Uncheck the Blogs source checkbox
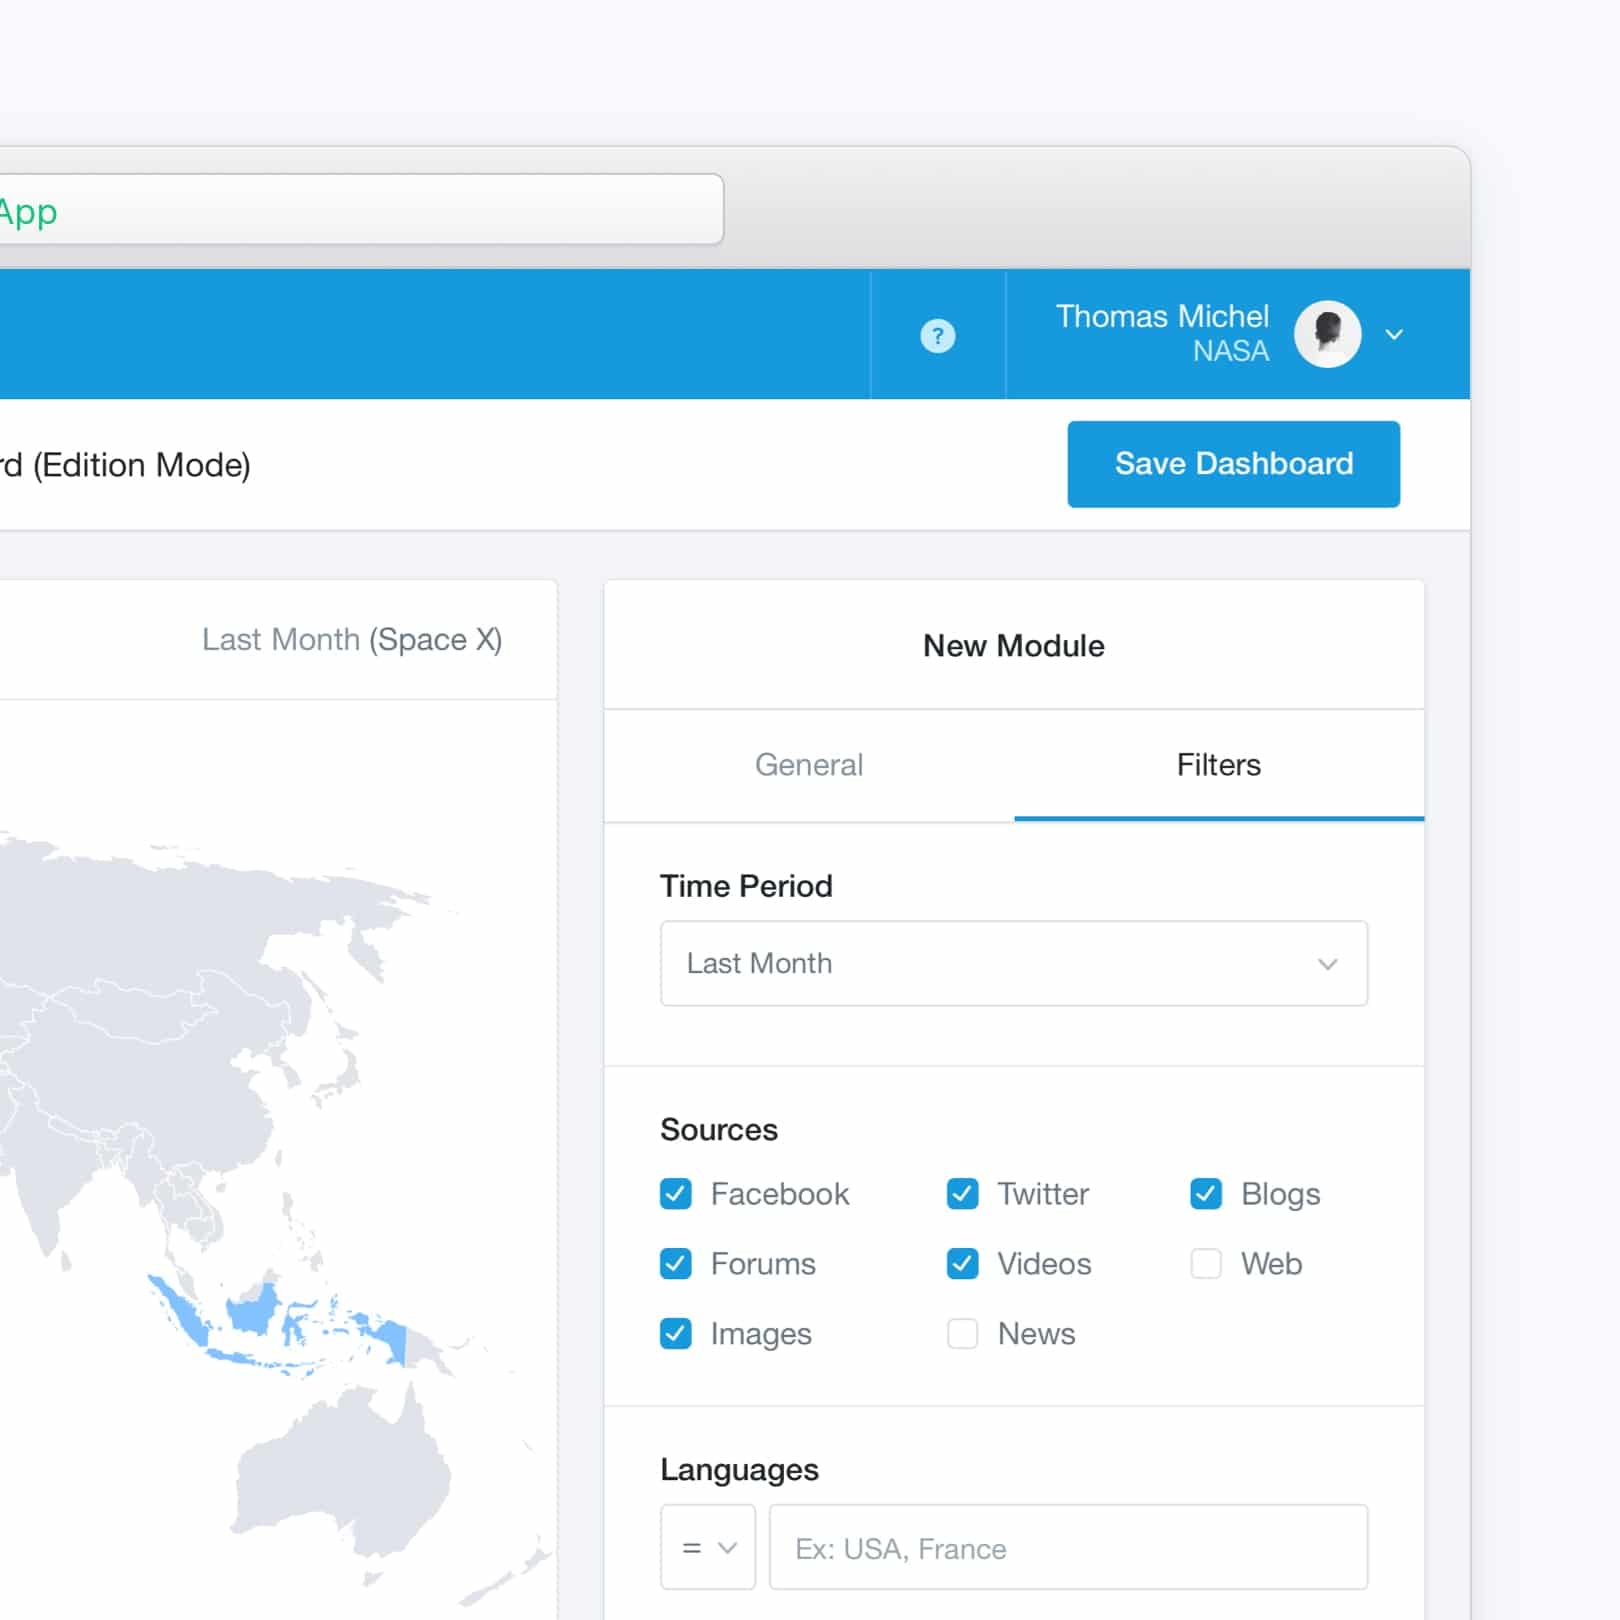Screen dimensions: 1620x1620 tap(1206, 1193)
